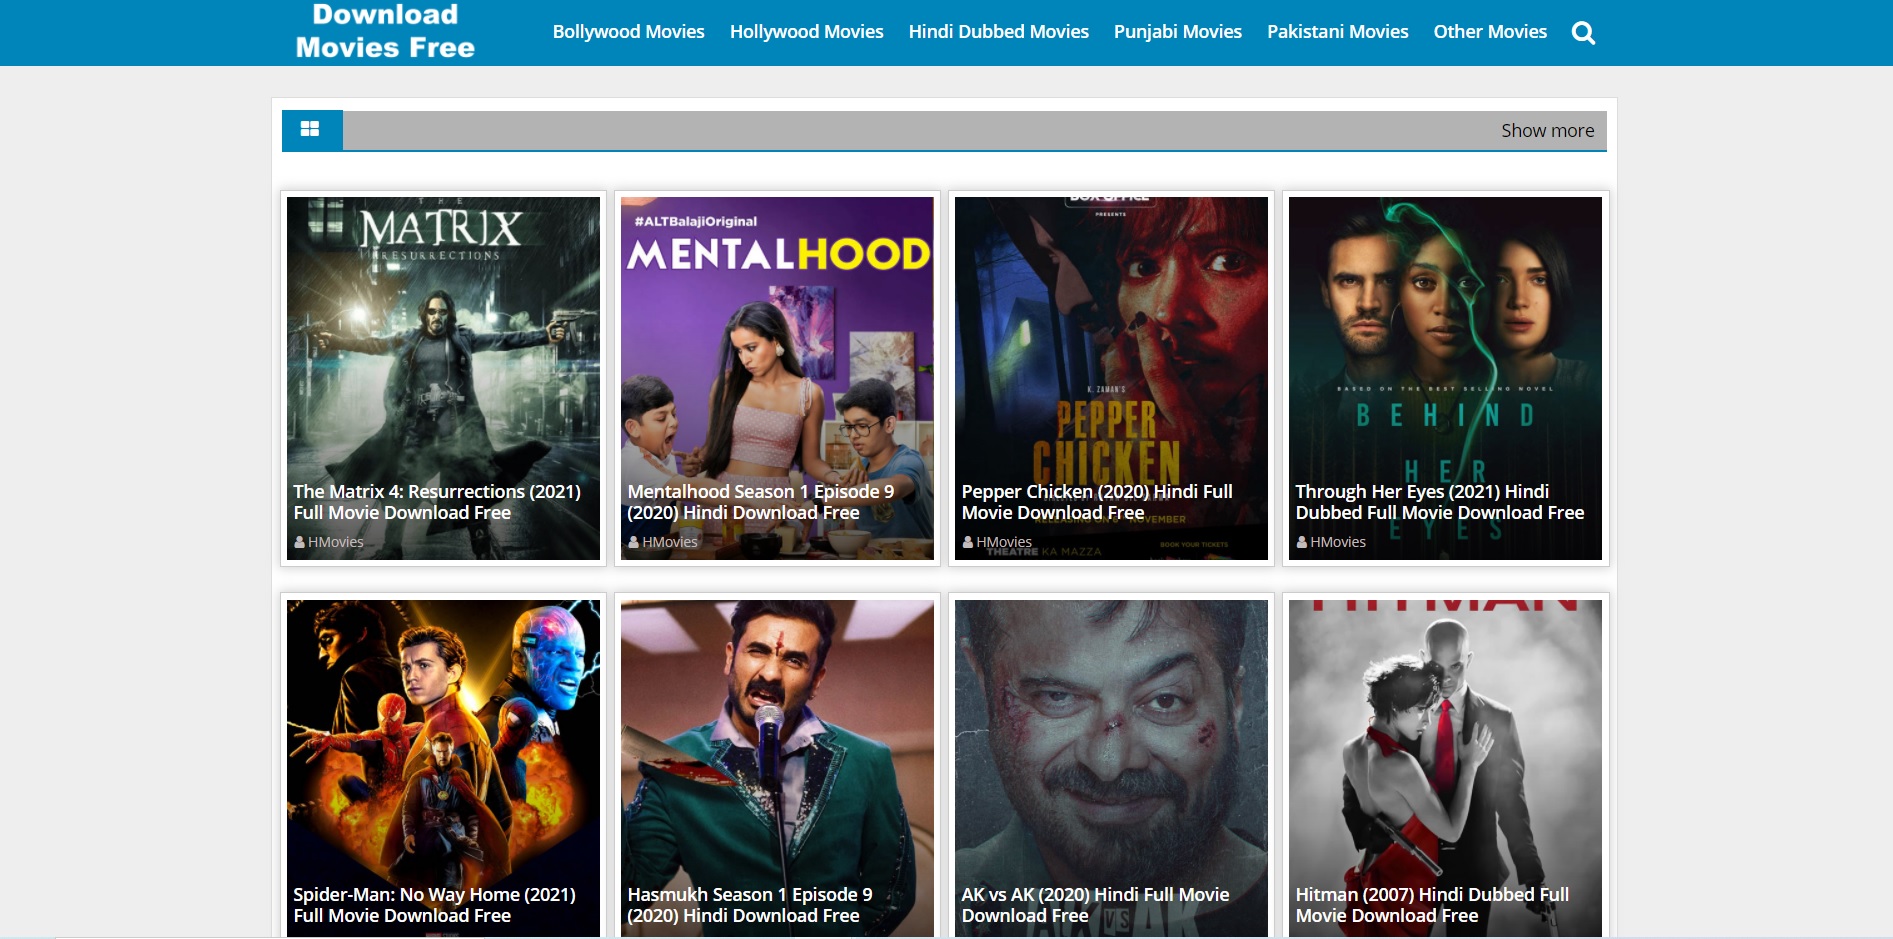Click the grid view icon
This screenshot has height=939, width=1893.
click(310, 130)
